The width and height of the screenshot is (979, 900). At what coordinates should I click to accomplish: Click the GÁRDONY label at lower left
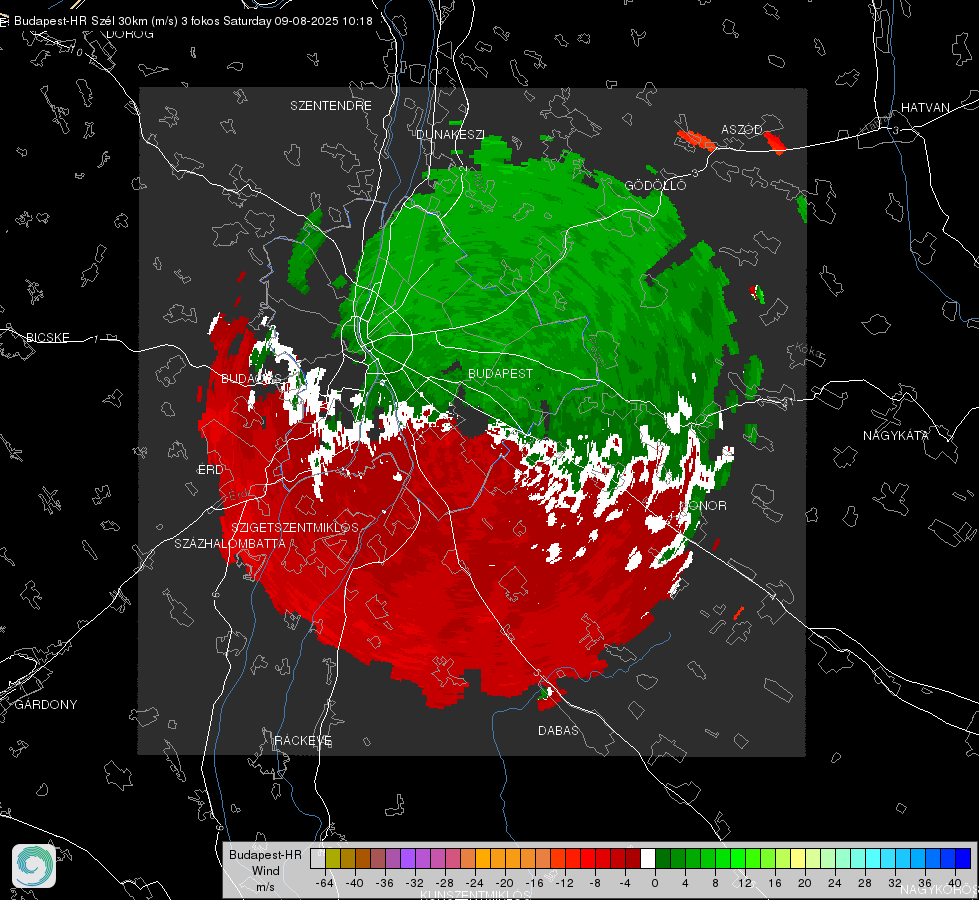click(46, 705)
